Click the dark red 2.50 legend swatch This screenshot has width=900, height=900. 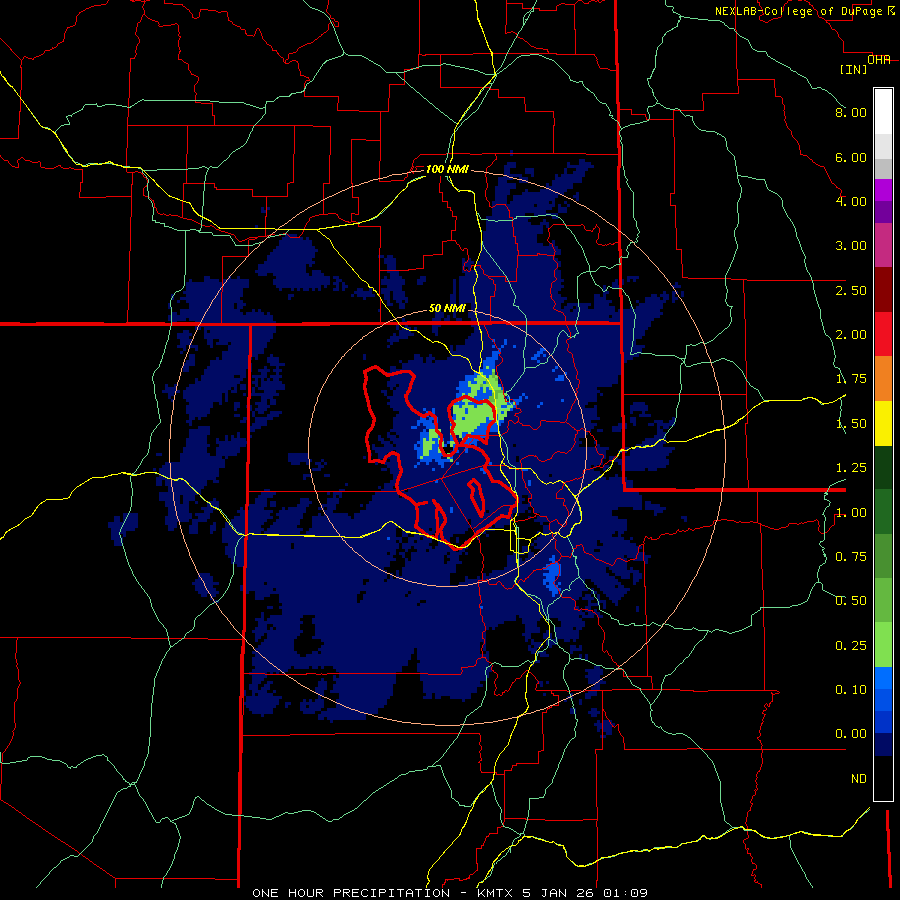point(883,290)
